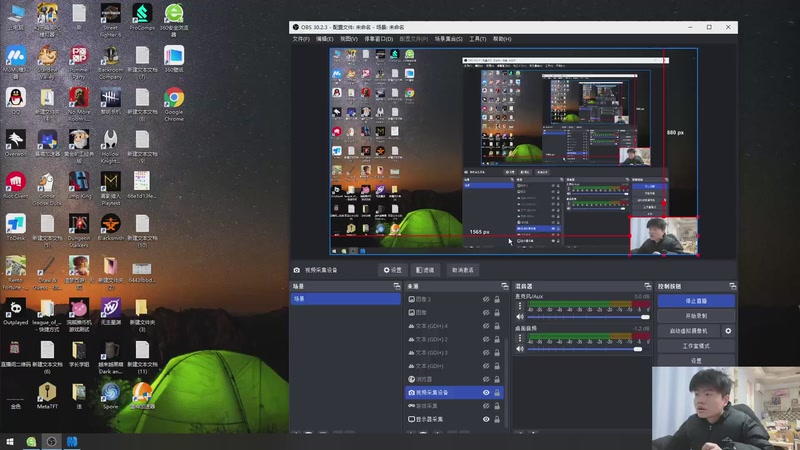Click the 工作室模式 button
This screenshot has width=800, height=450.
(696, 346)
